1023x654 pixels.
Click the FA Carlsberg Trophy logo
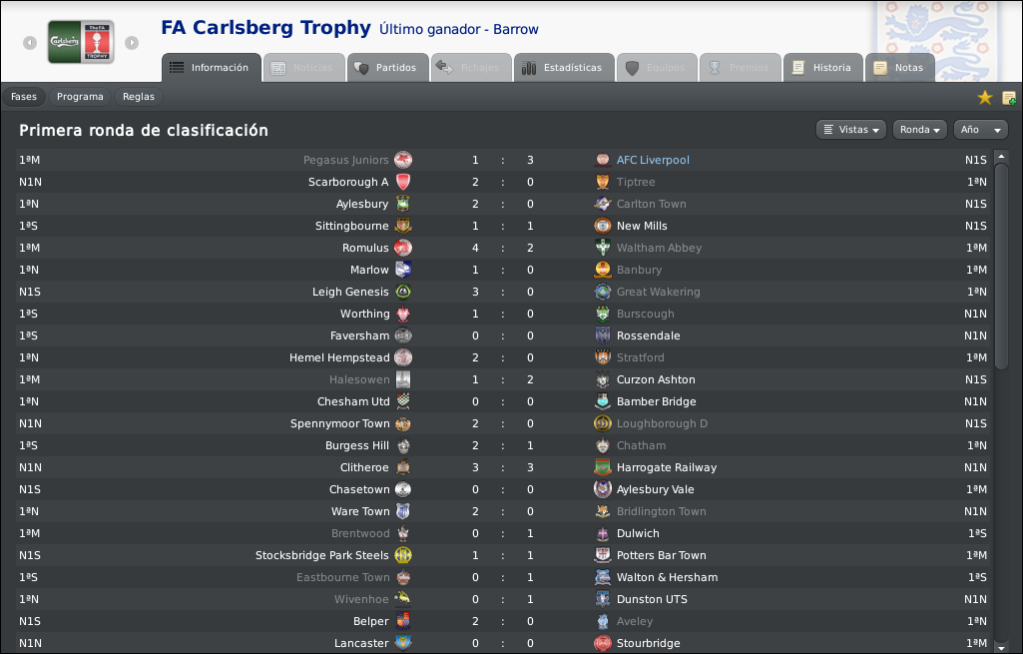[81, 42]
